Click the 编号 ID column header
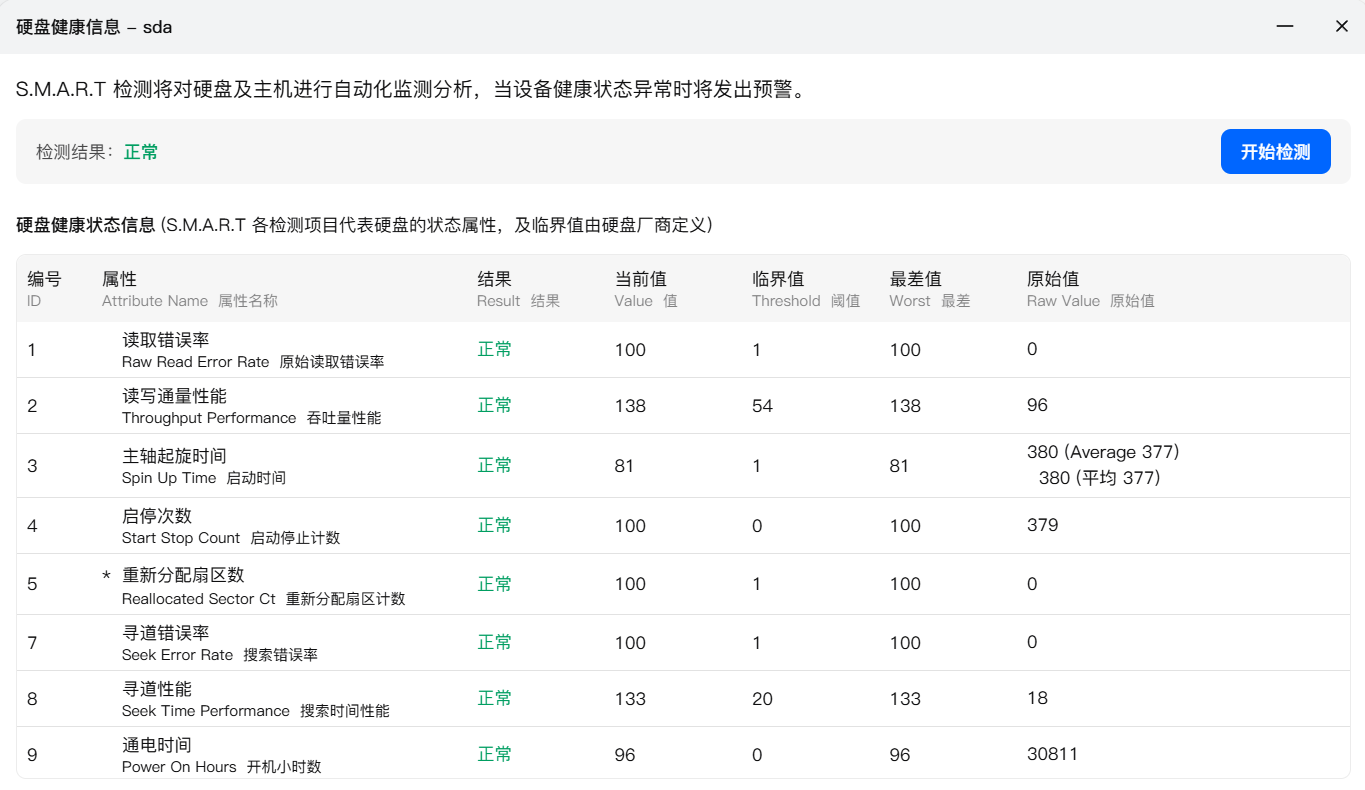The image size is (1365, 790). pyautogui.click(x=44, y=289)
